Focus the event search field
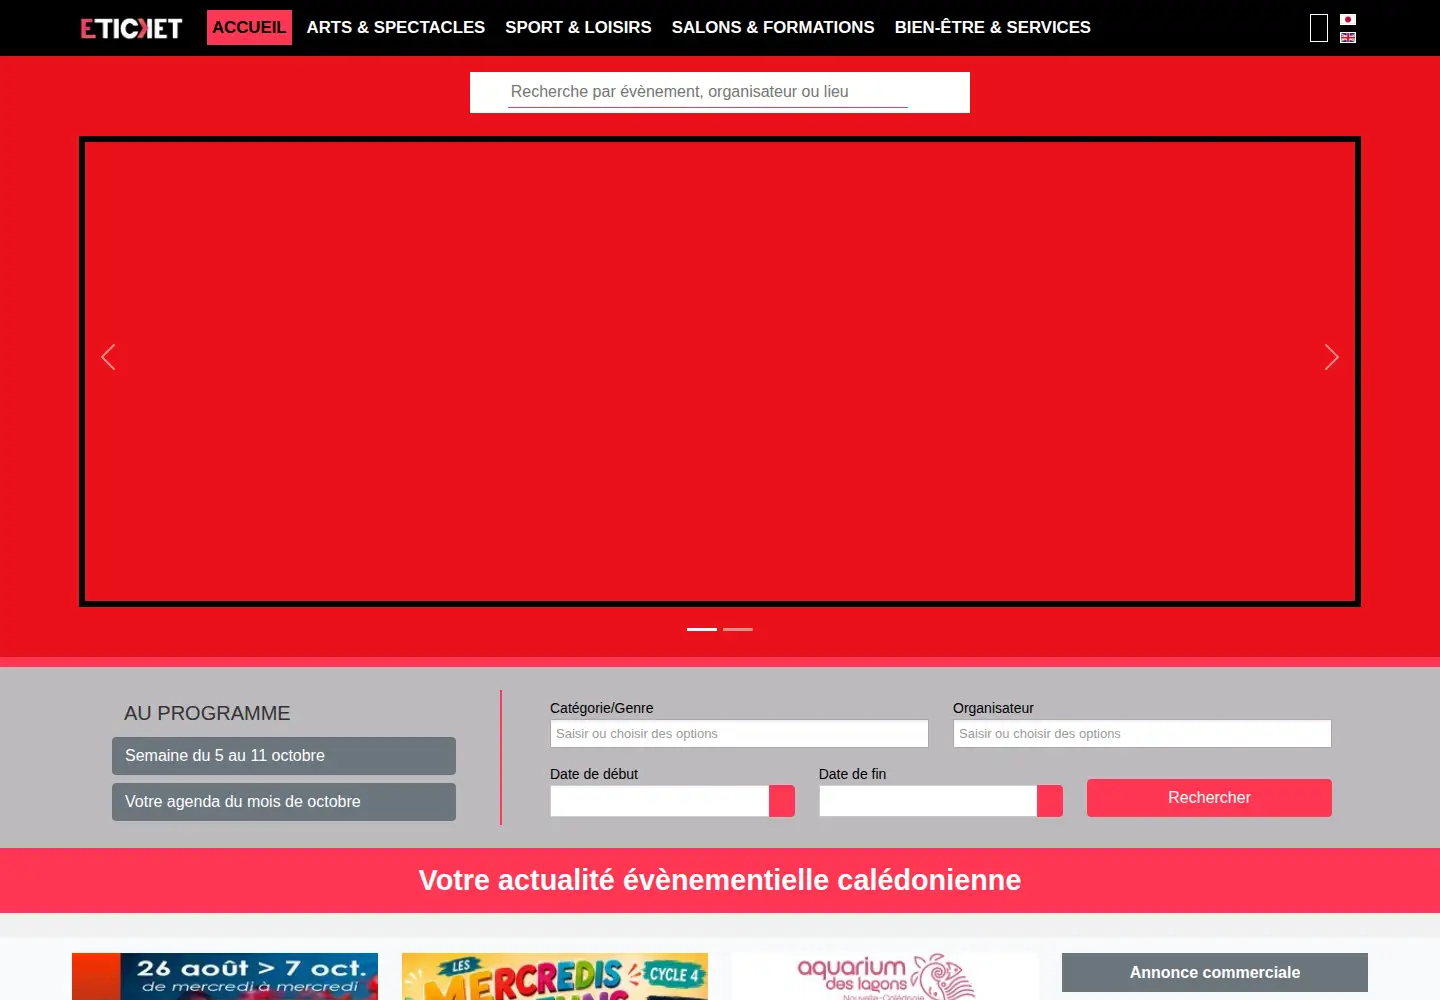 [708, 92]
